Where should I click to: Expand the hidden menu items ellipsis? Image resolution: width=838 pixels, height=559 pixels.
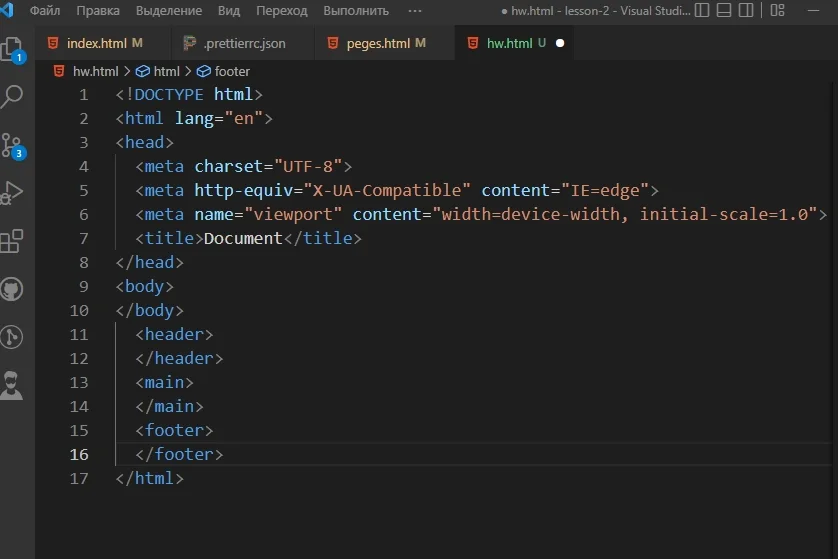tap(415, 11)
